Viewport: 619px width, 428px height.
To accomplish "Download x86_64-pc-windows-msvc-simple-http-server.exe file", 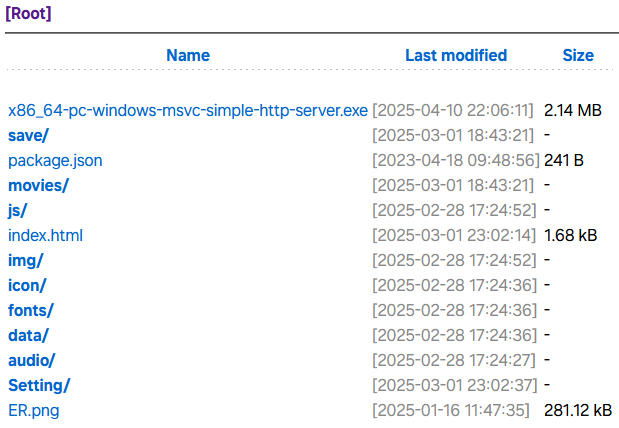I will coord(188,110).
